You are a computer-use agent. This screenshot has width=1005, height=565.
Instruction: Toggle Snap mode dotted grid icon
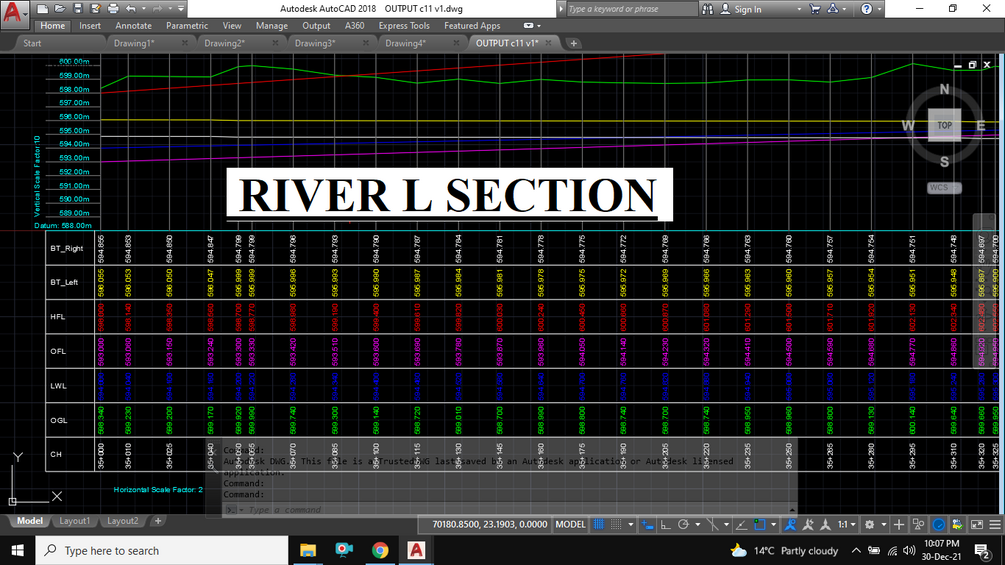616,525
